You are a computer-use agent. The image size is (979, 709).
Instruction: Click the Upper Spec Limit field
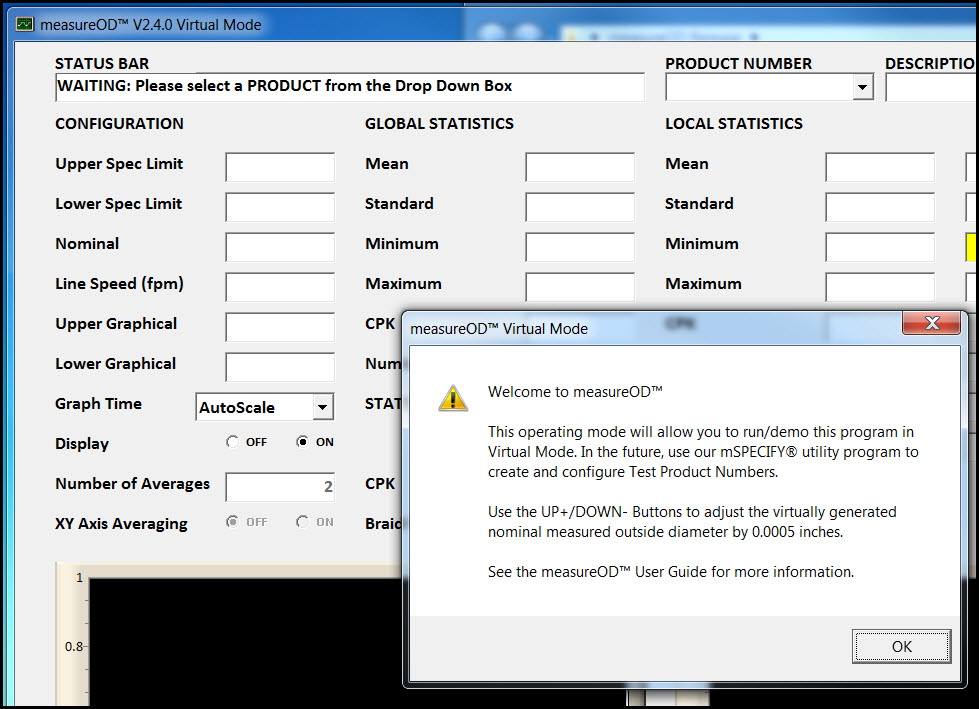[x=280, y=167]
